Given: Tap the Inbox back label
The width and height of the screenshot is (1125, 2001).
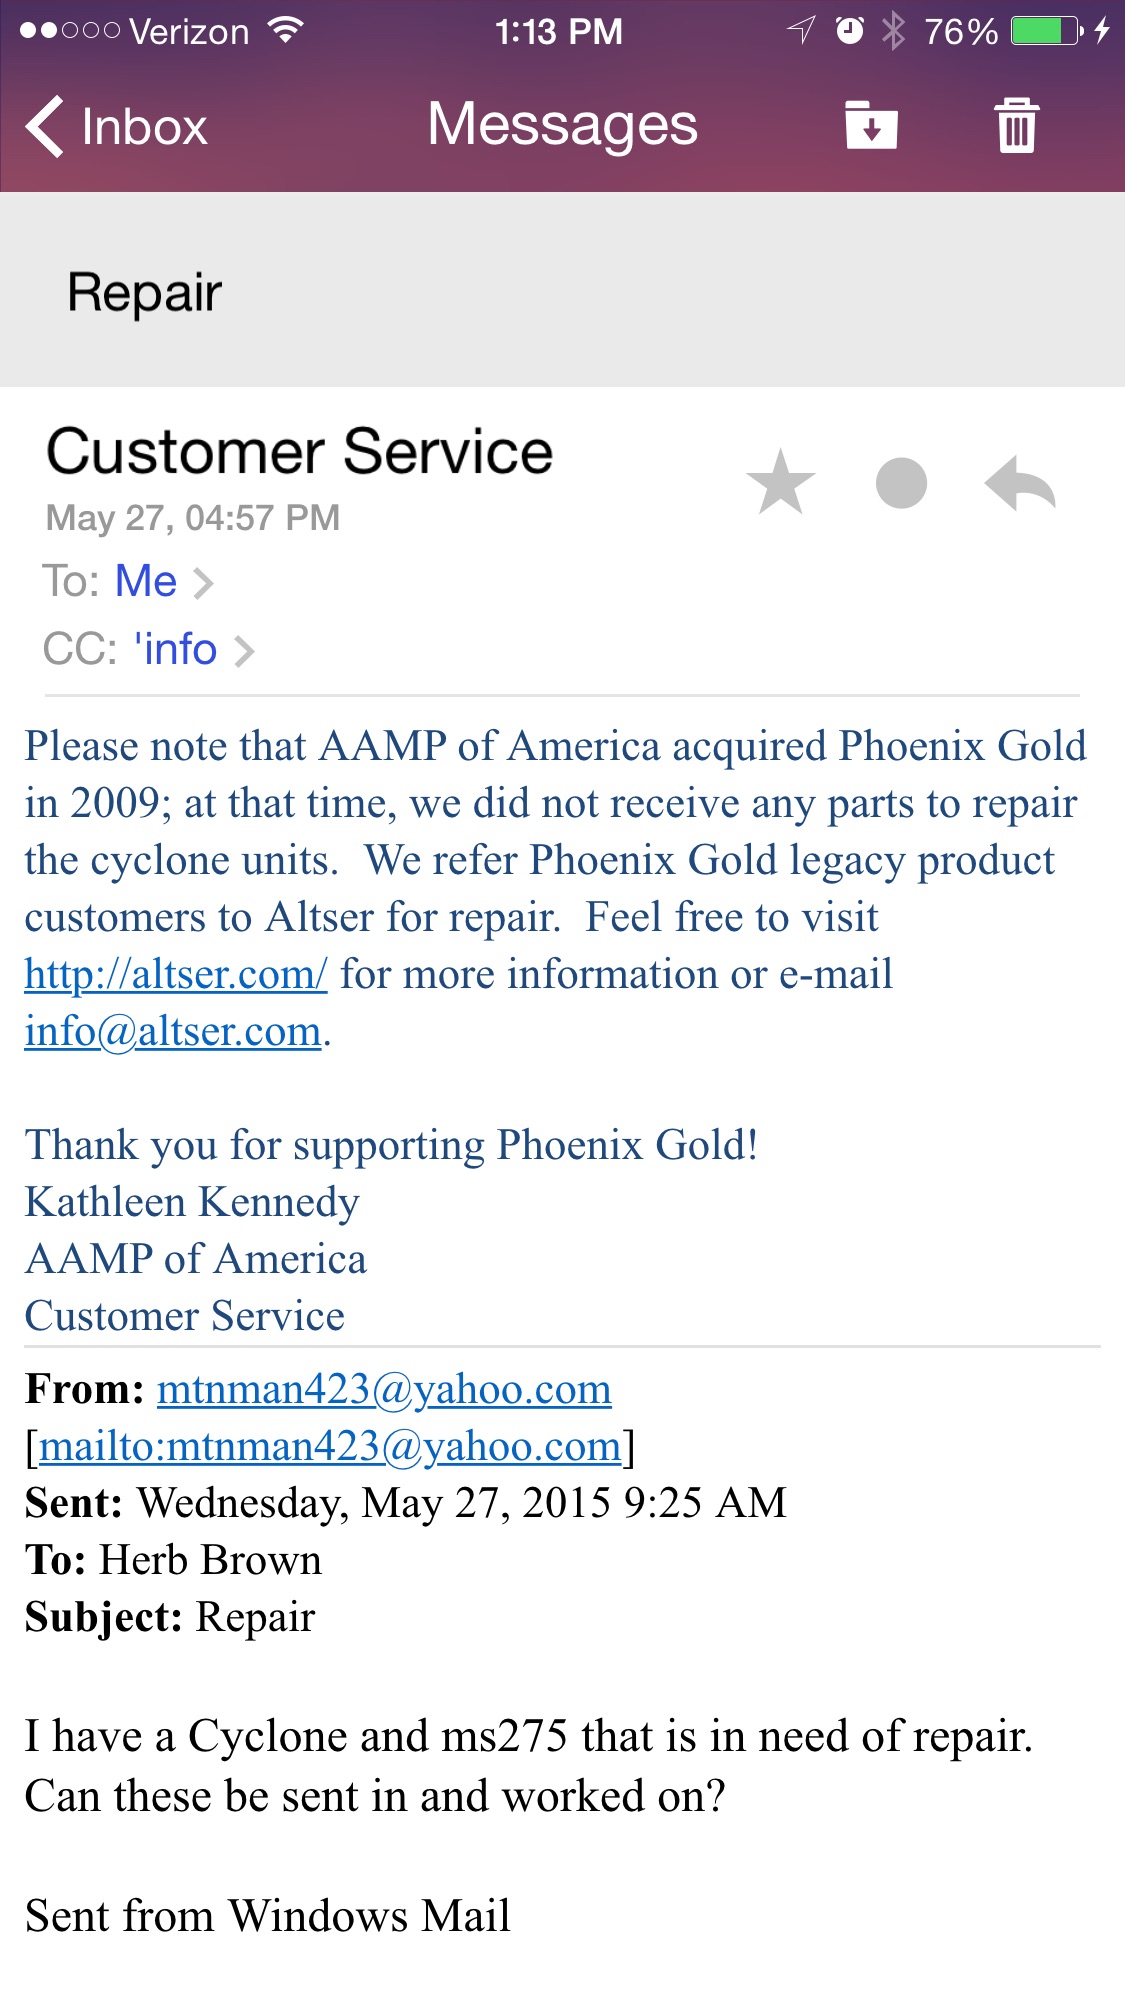Looking at the screenshot, I should pos(144,127).
